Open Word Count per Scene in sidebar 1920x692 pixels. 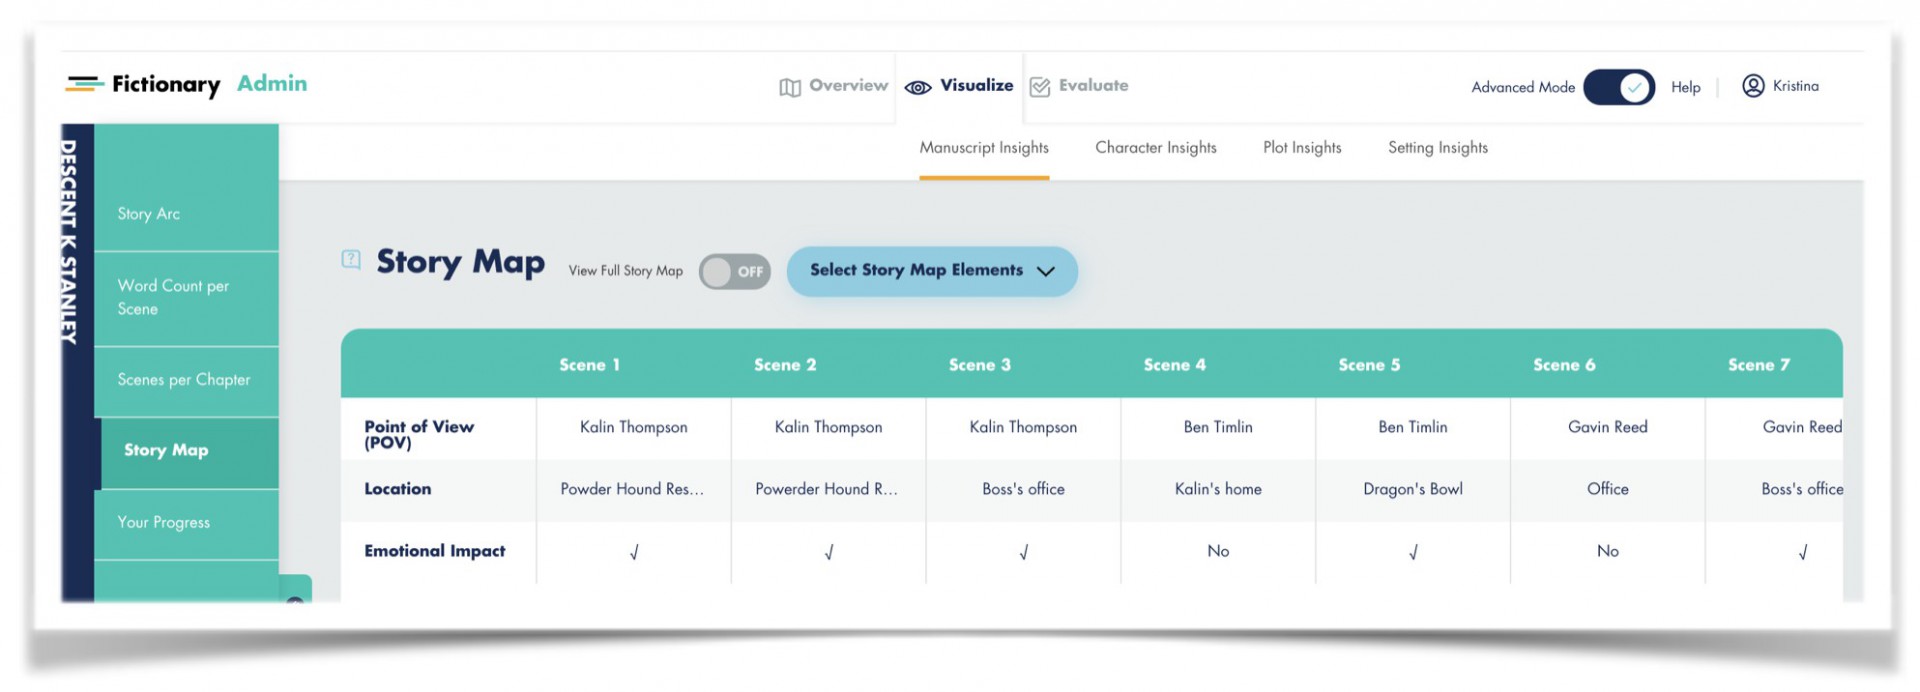point(173,297)
